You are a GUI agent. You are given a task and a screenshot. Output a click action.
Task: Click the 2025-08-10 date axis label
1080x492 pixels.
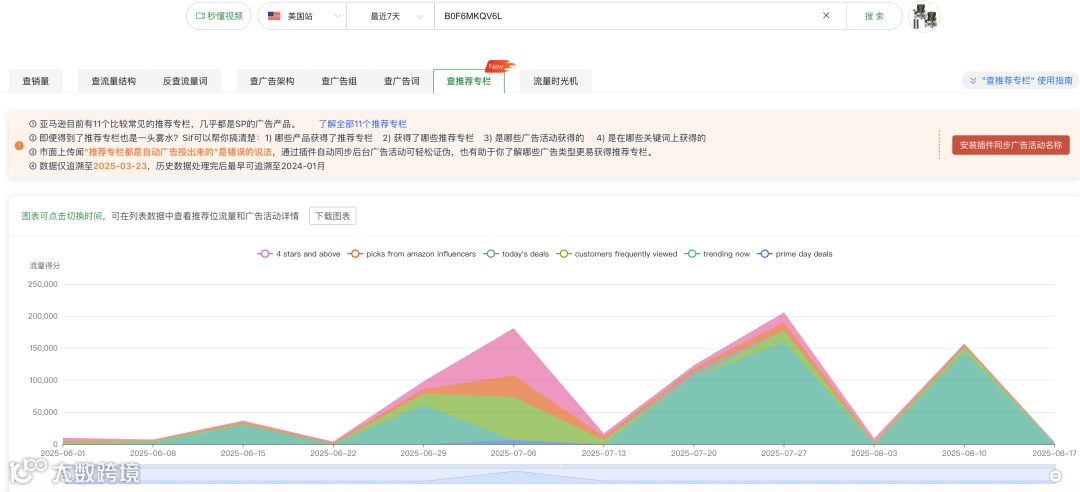[964, 453]
